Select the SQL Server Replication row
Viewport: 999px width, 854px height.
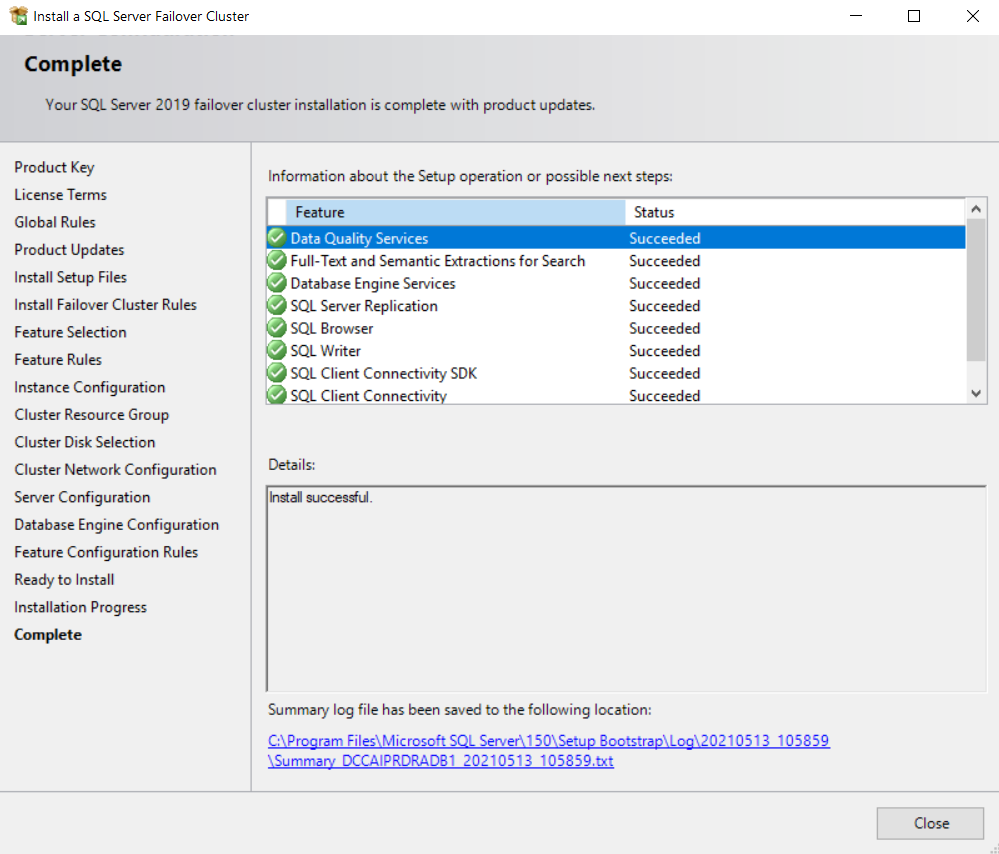point(616,305)
